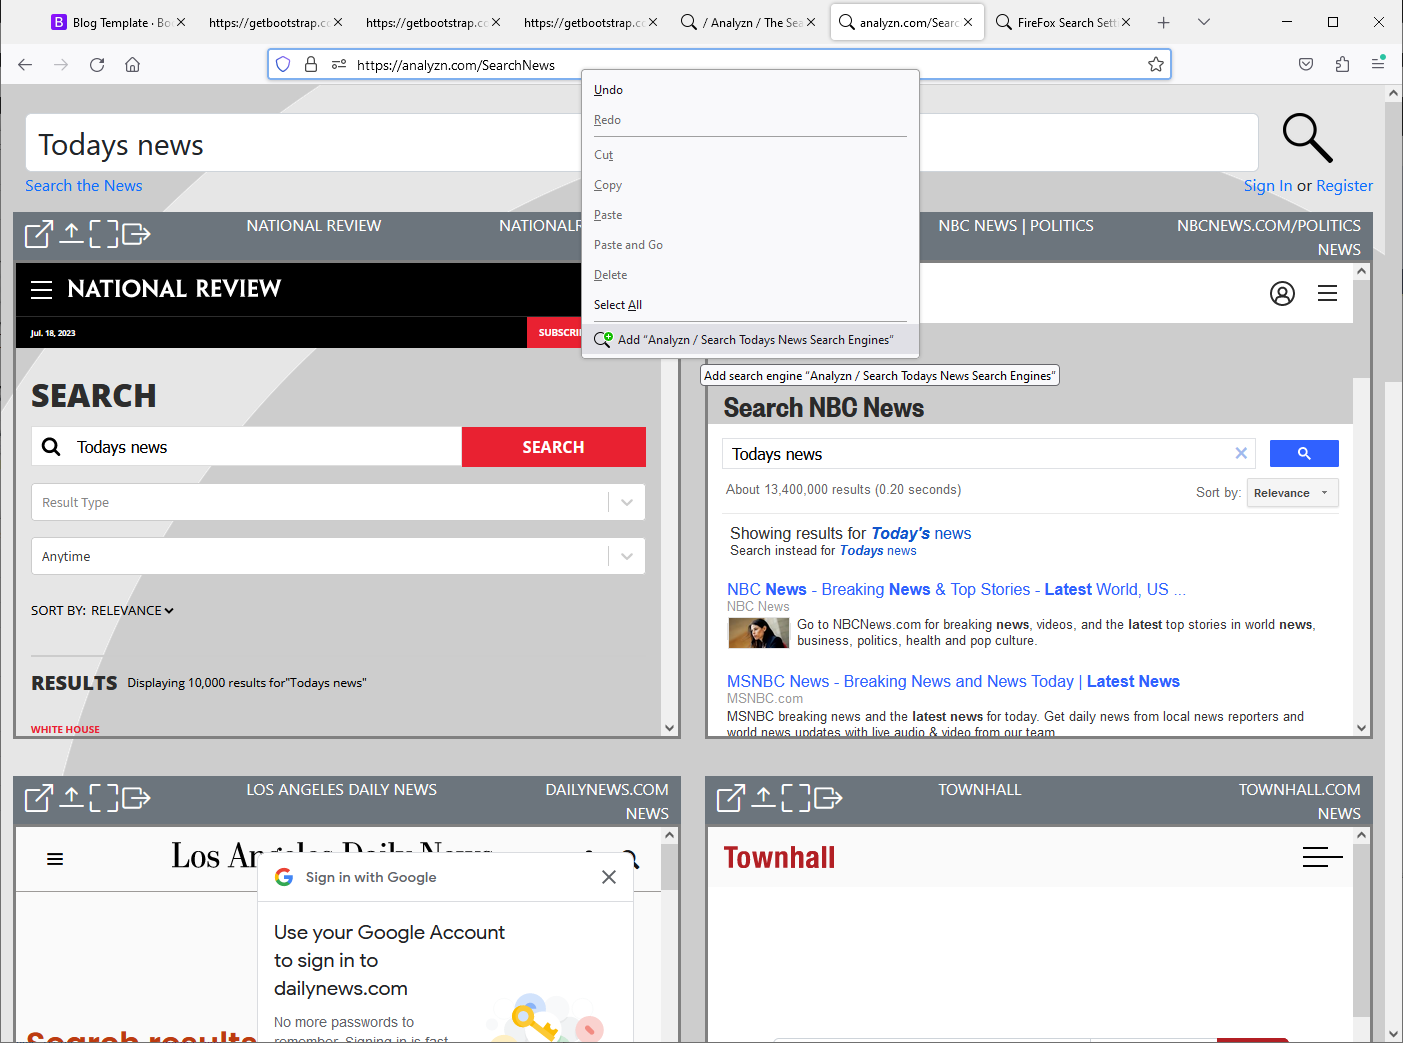
Task: Open the Townhall hamburger menu icon
Action: point(1322,857)
